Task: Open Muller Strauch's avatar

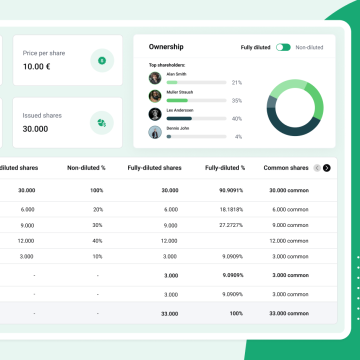Action: tap(155, 96)
